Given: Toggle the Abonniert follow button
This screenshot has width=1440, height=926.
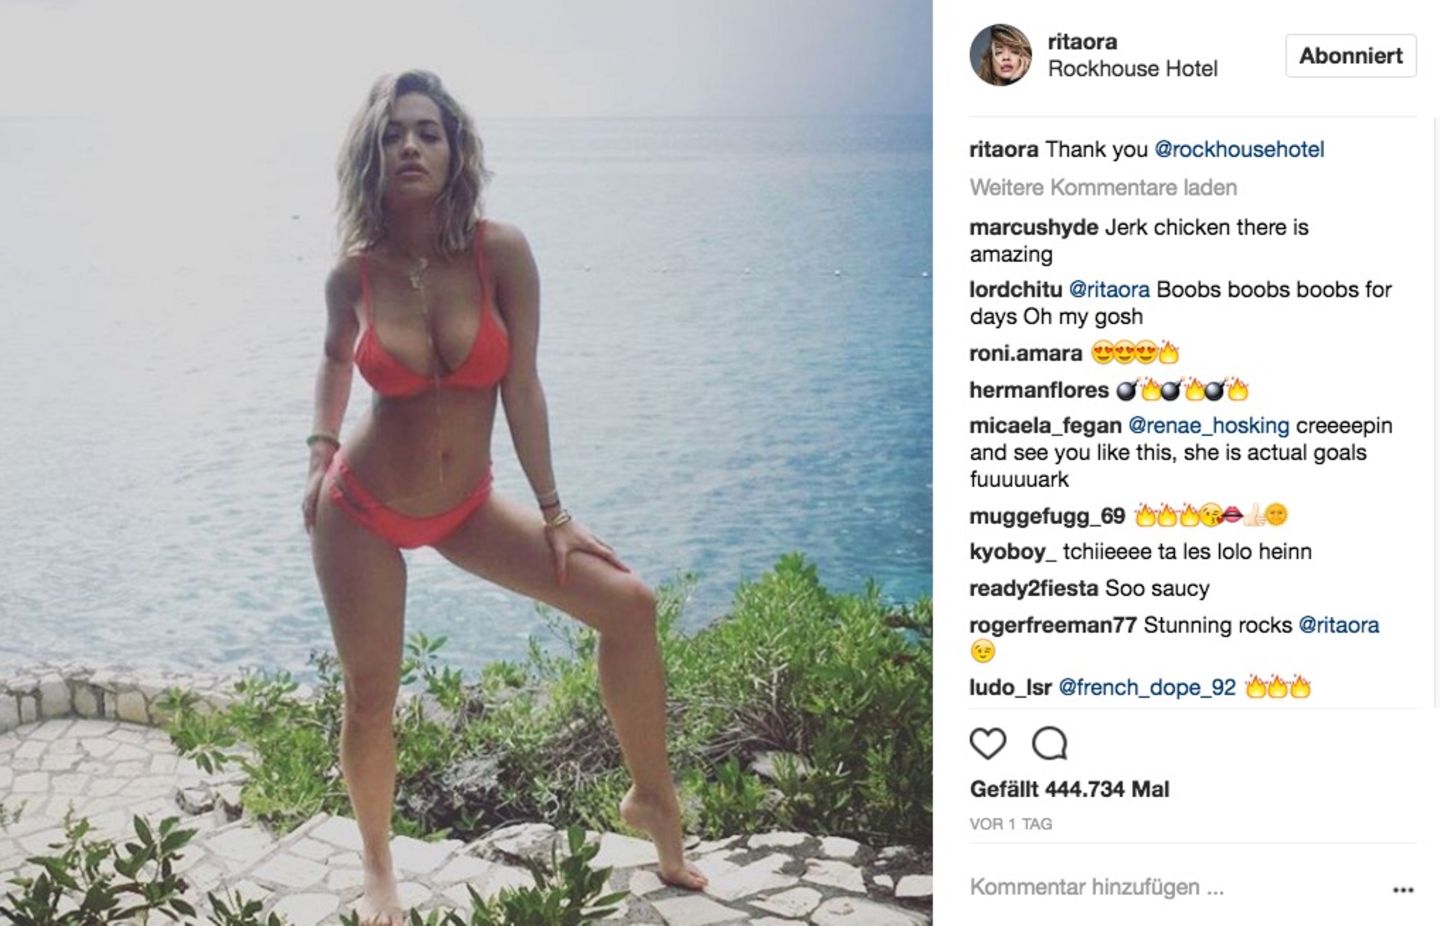Looking at the screenshot, I should point(1350,56).
